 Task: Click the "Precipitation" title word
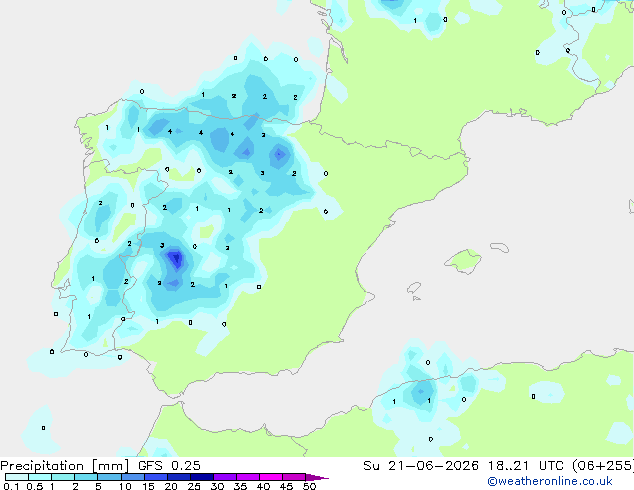(42, 466)
